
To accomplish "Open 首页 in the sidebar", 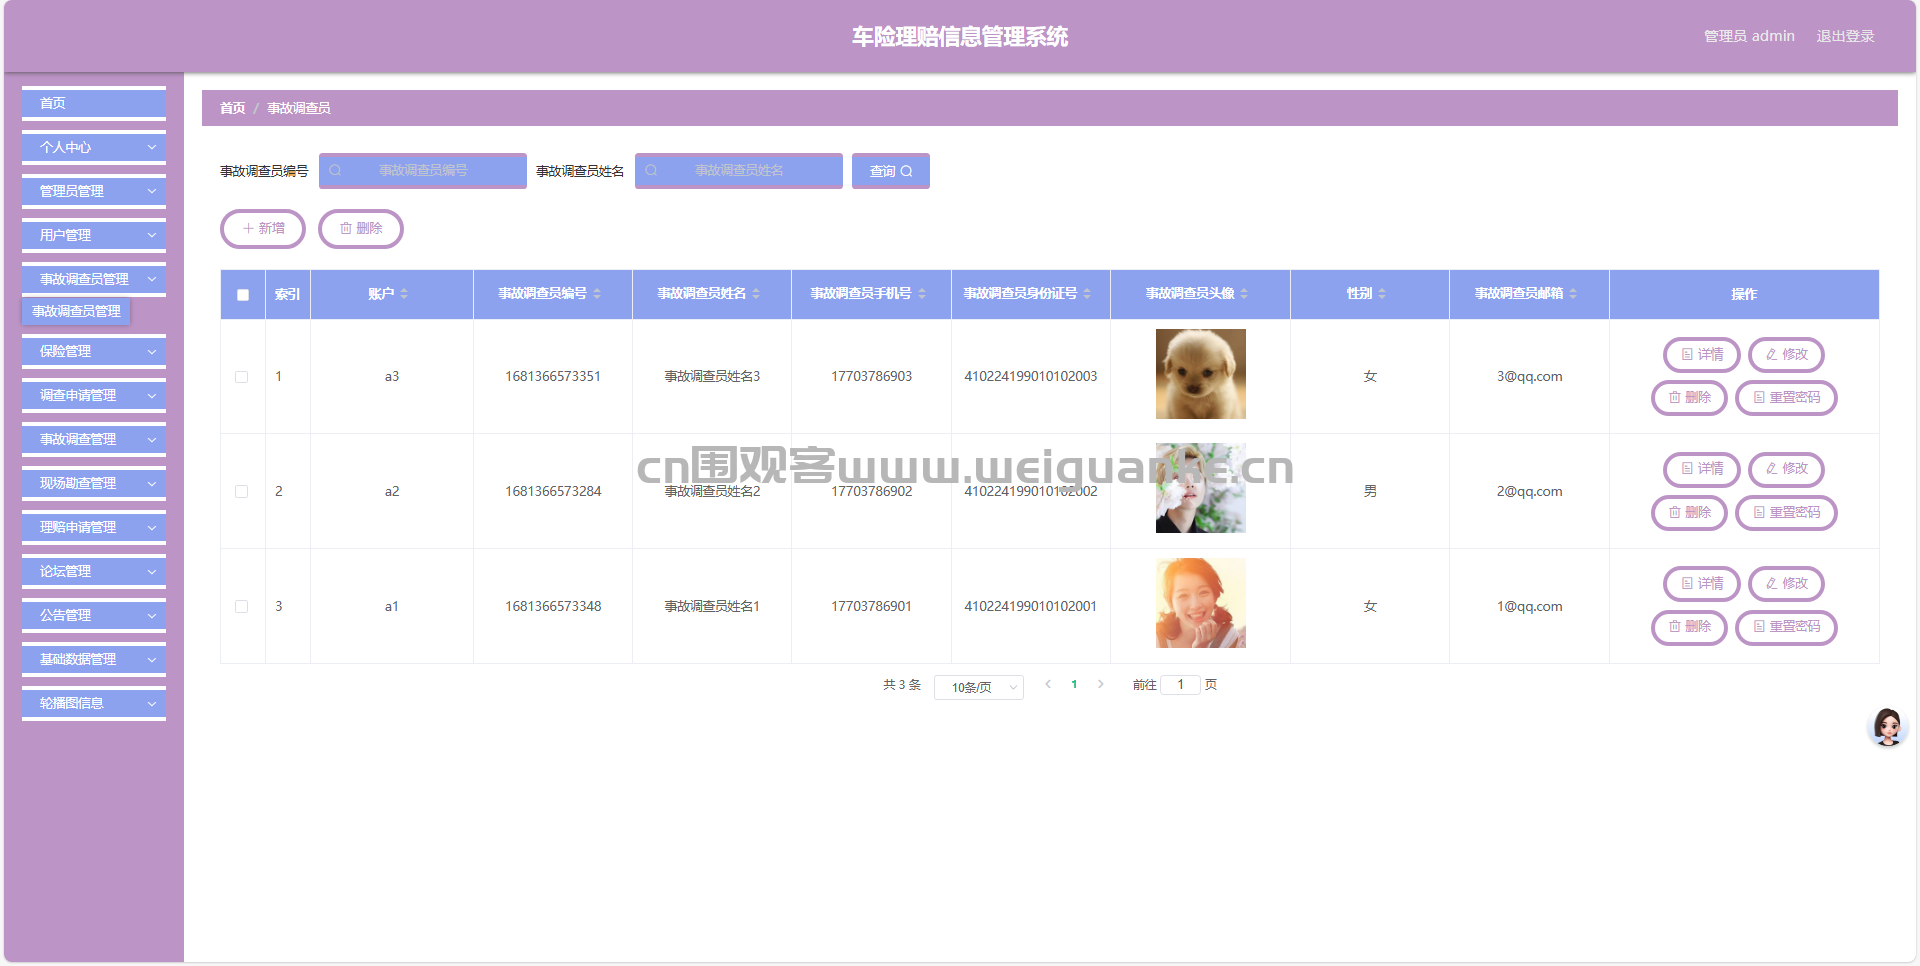I will (x=94, y=103).
